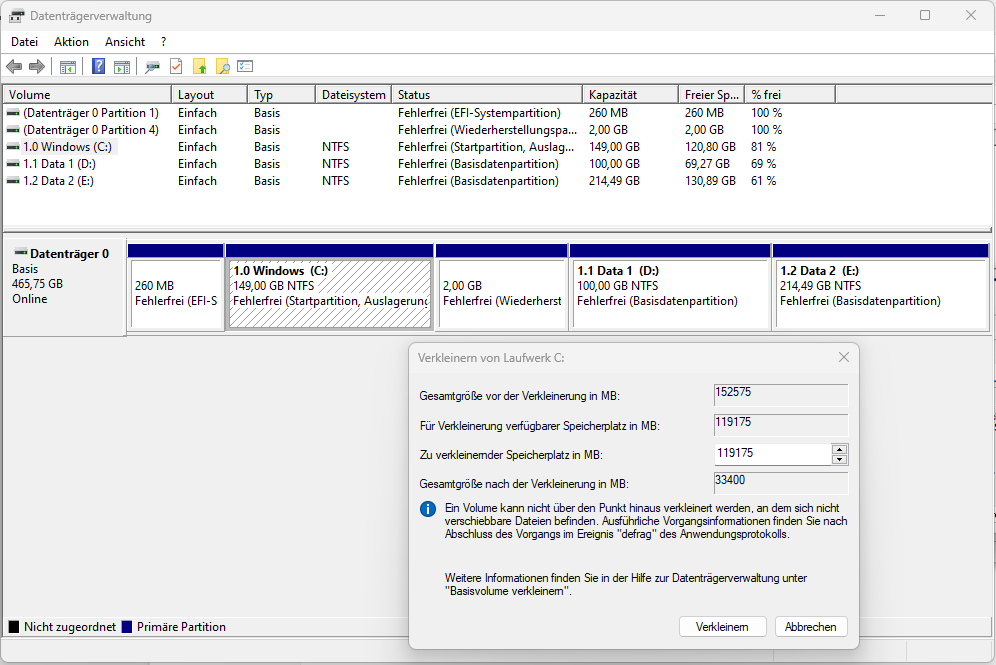The height and width of the screenshot is (665, 996).
Task: Increase shrink size with the up stepper arrow
Action: (x=839, y=449)
